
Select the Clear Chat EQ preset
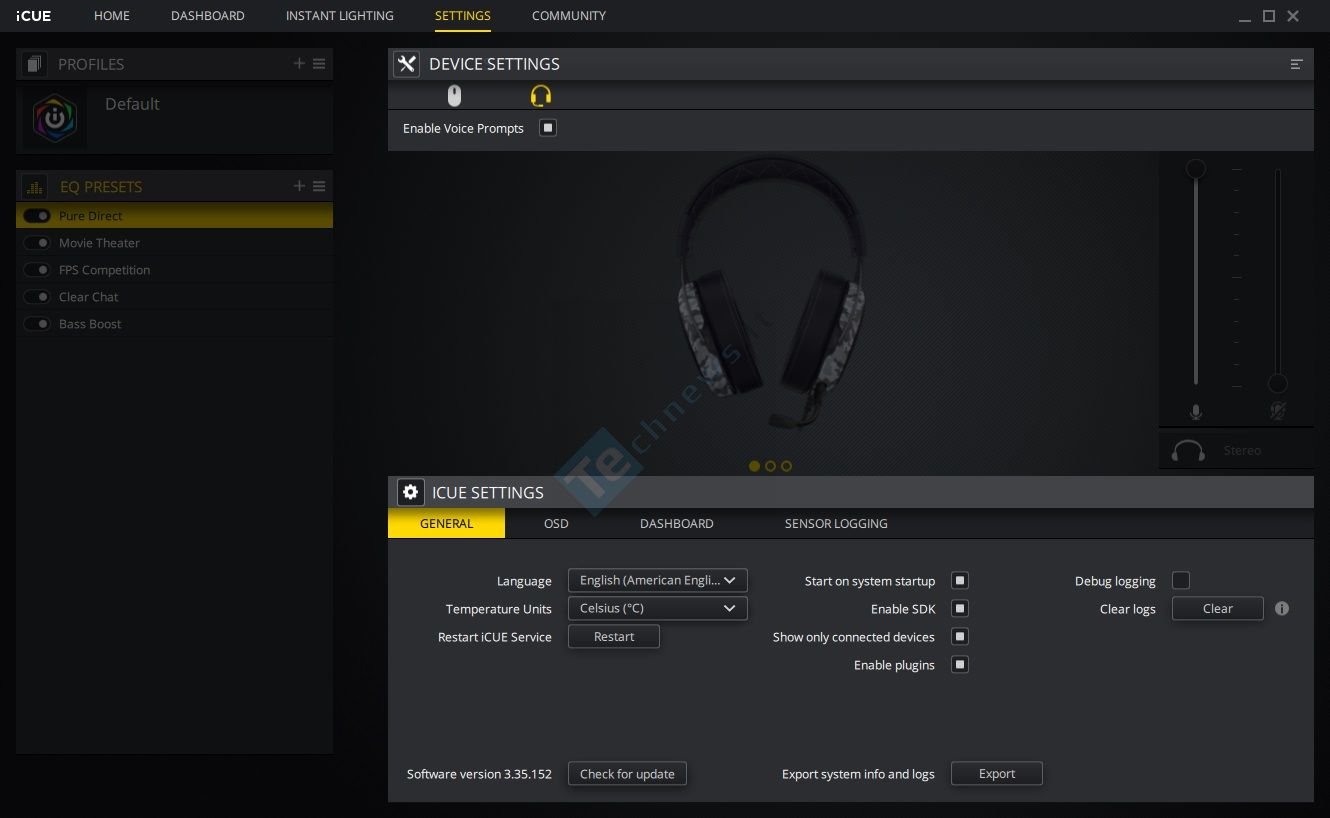tap(174, 297)
